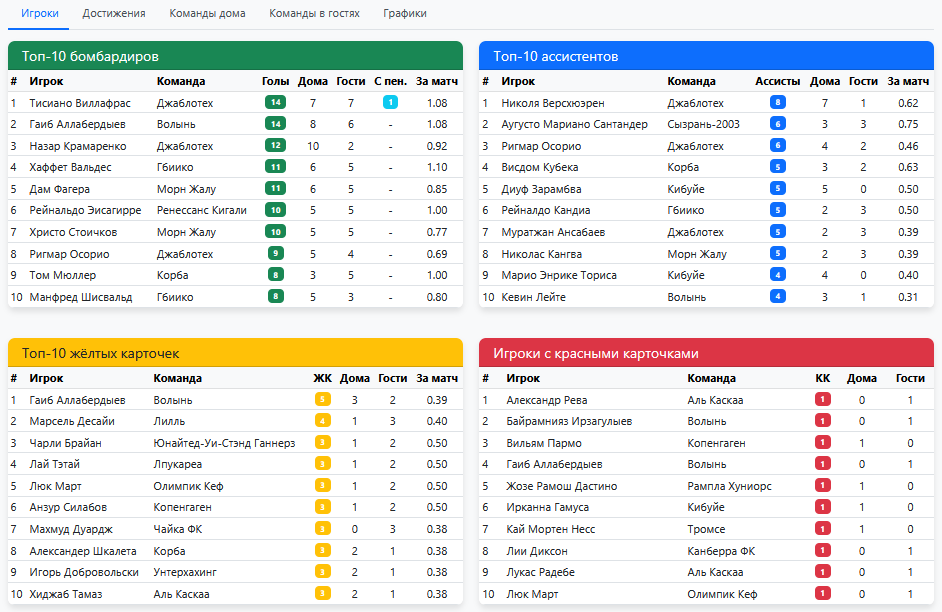Go to the Команды в гостях tab
Viewport: 942px width, 612px height.
click(314, 14)
